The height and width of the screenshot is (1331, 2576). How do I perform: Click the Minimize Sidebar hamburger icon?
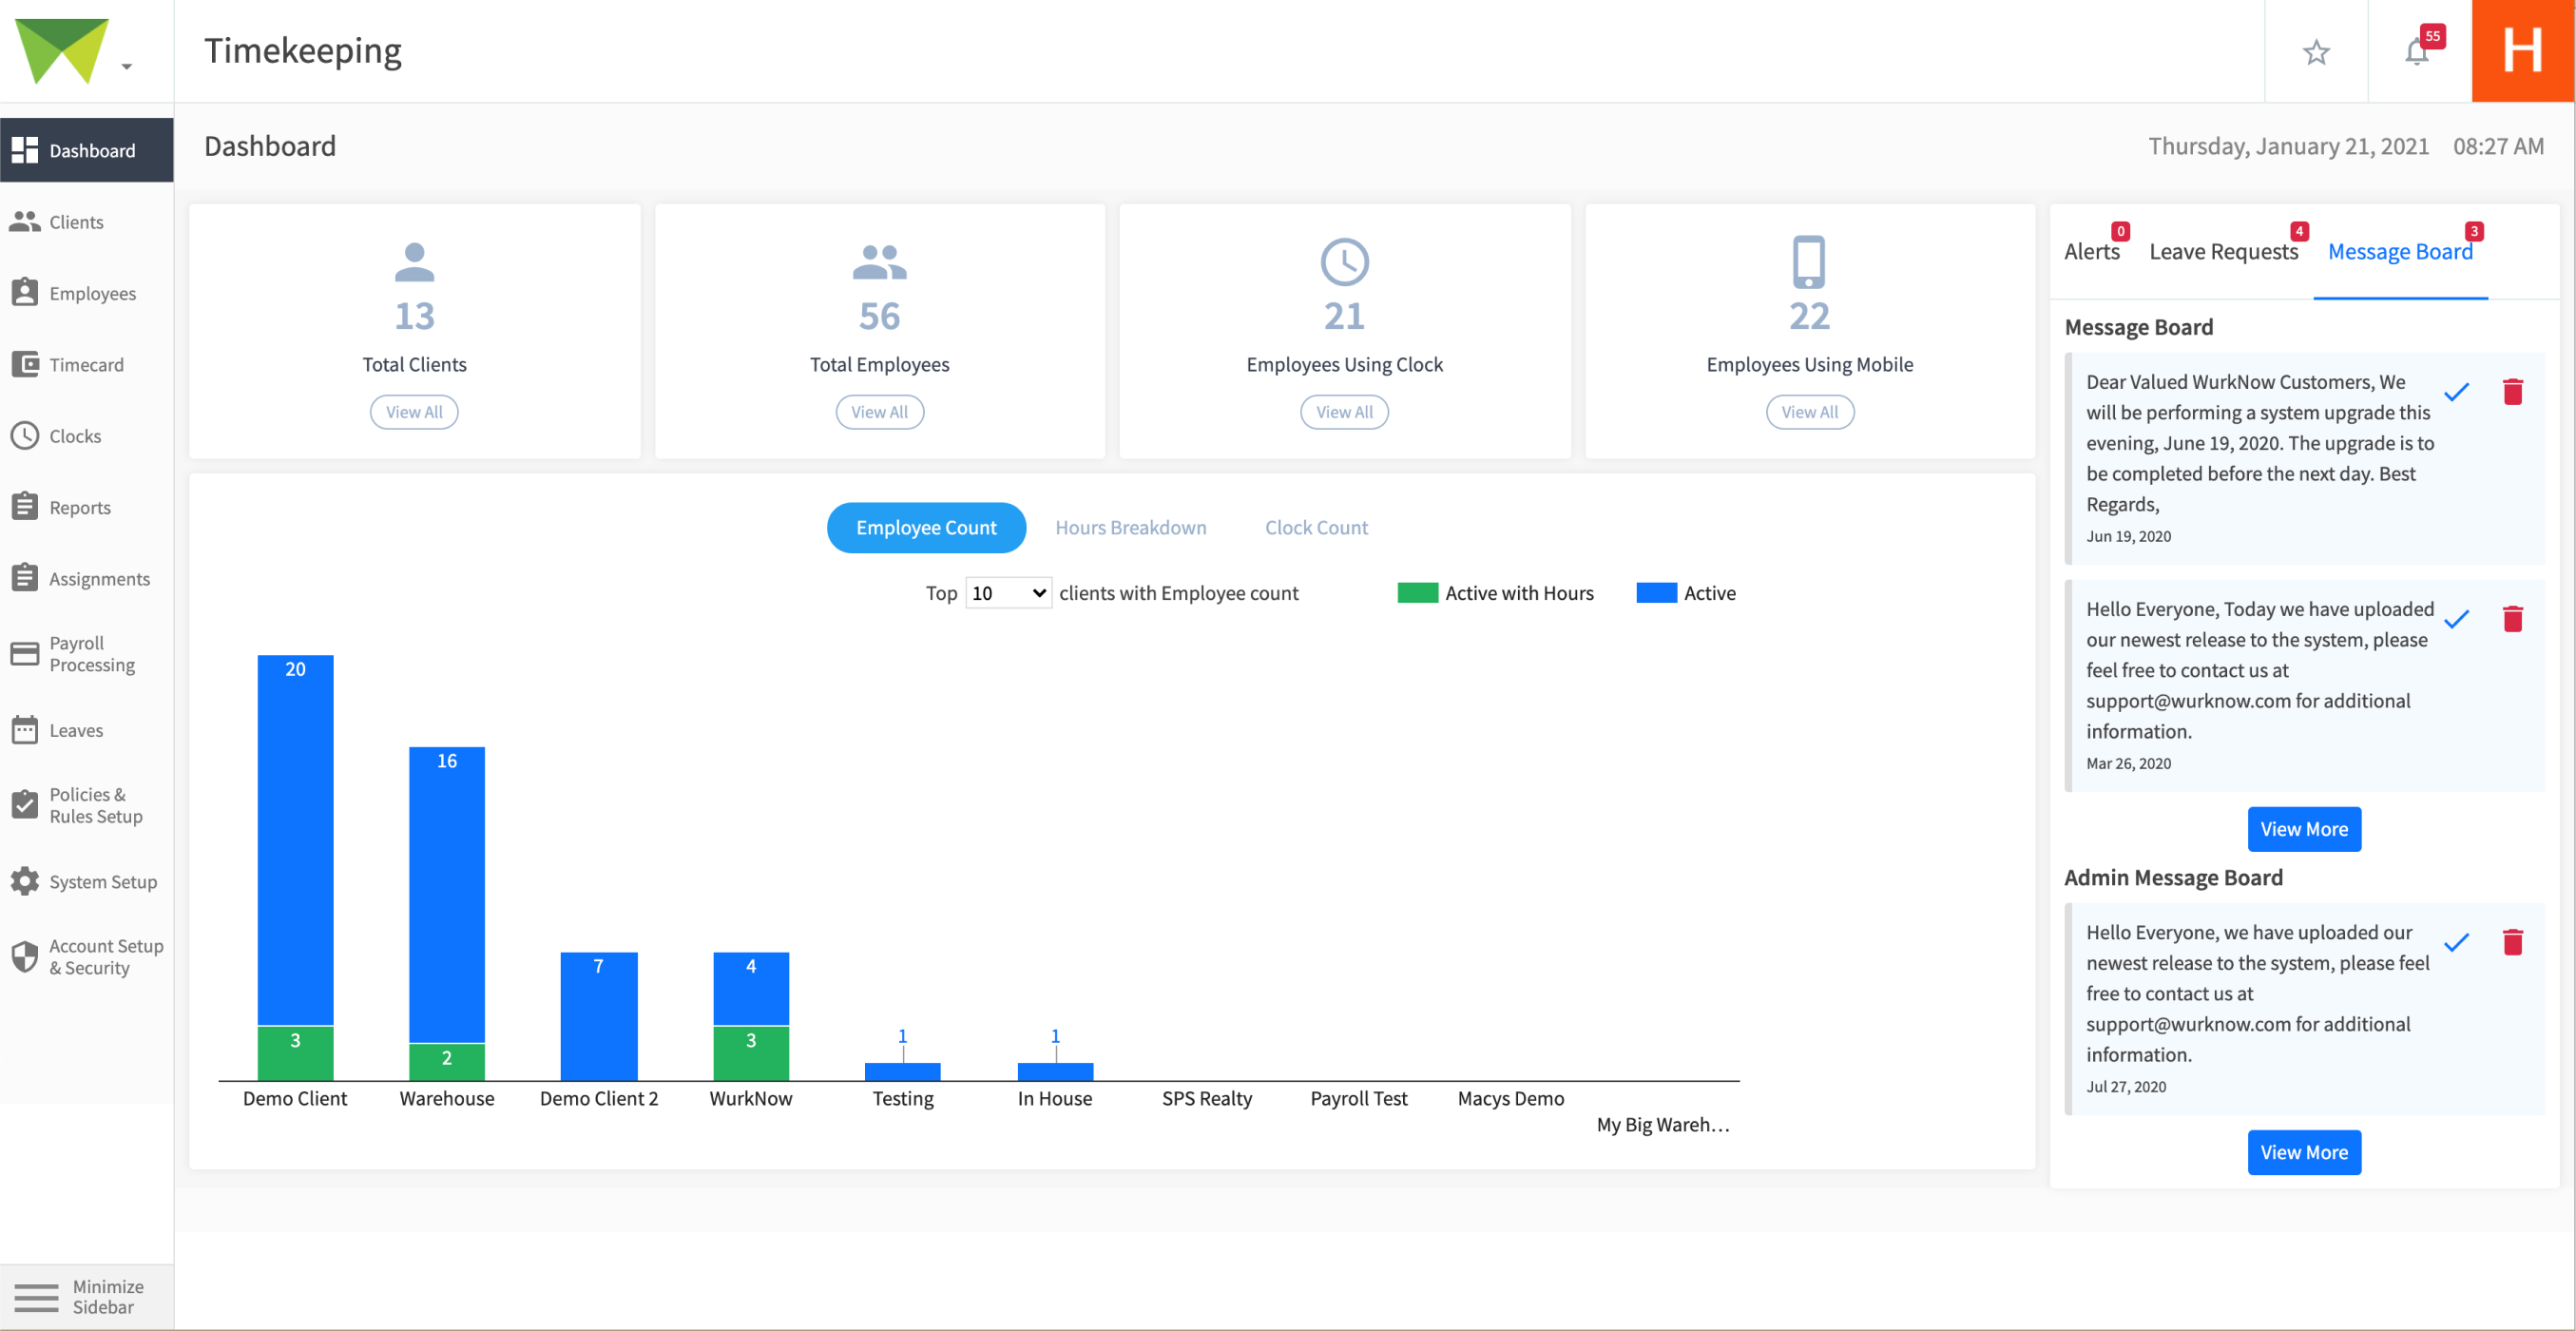click(36, 1296)
